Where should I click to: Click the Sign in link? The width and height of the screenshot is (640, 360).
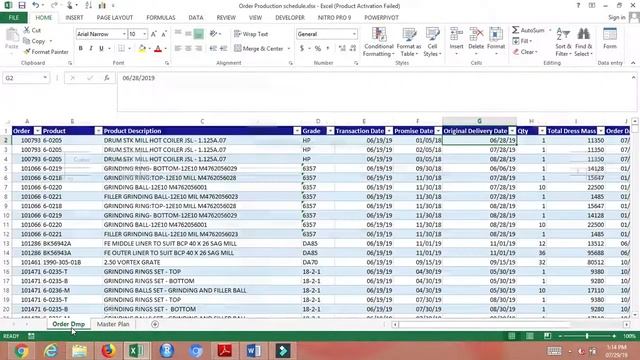(x=617, y=18)
